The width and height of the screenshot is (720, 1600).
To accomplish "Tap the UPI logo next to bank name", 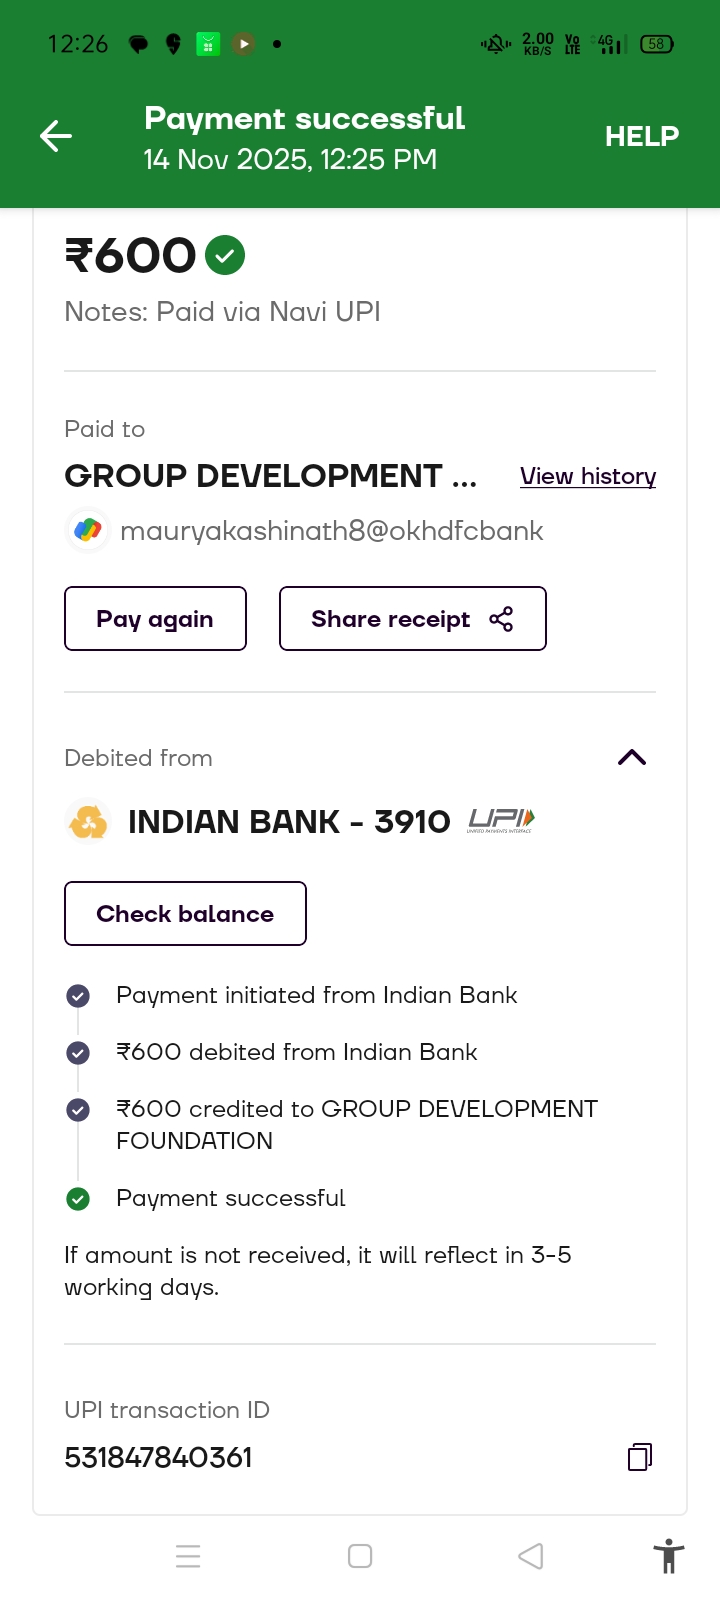I will click(501, 821).
